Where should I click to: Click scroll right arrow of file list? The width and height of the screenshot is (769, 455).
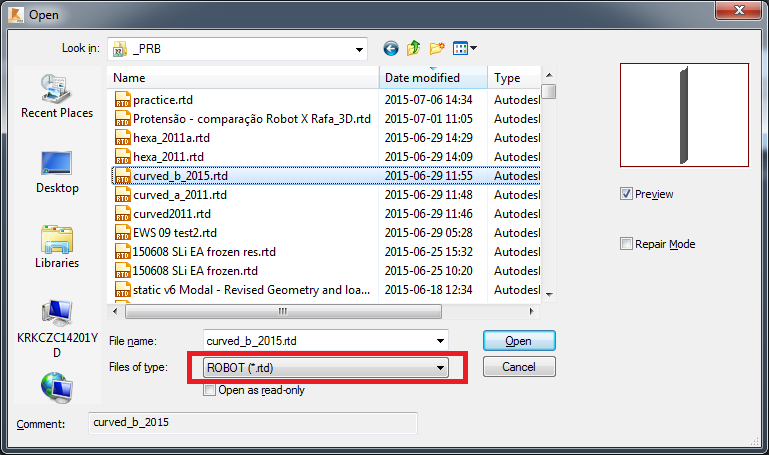click(532, 311)
